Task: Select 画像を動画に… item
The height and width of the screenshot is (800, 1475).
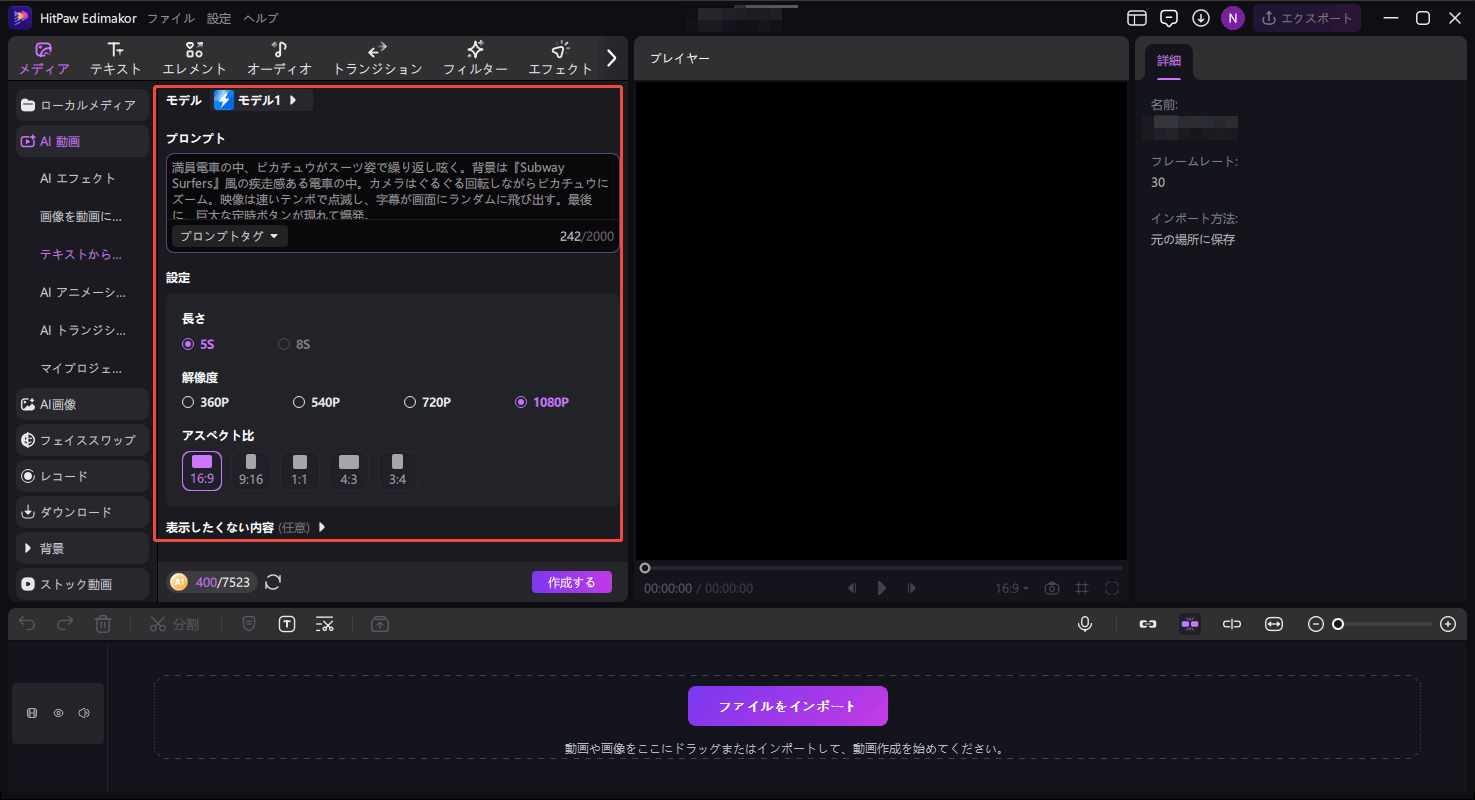Action: coord(83,216)
